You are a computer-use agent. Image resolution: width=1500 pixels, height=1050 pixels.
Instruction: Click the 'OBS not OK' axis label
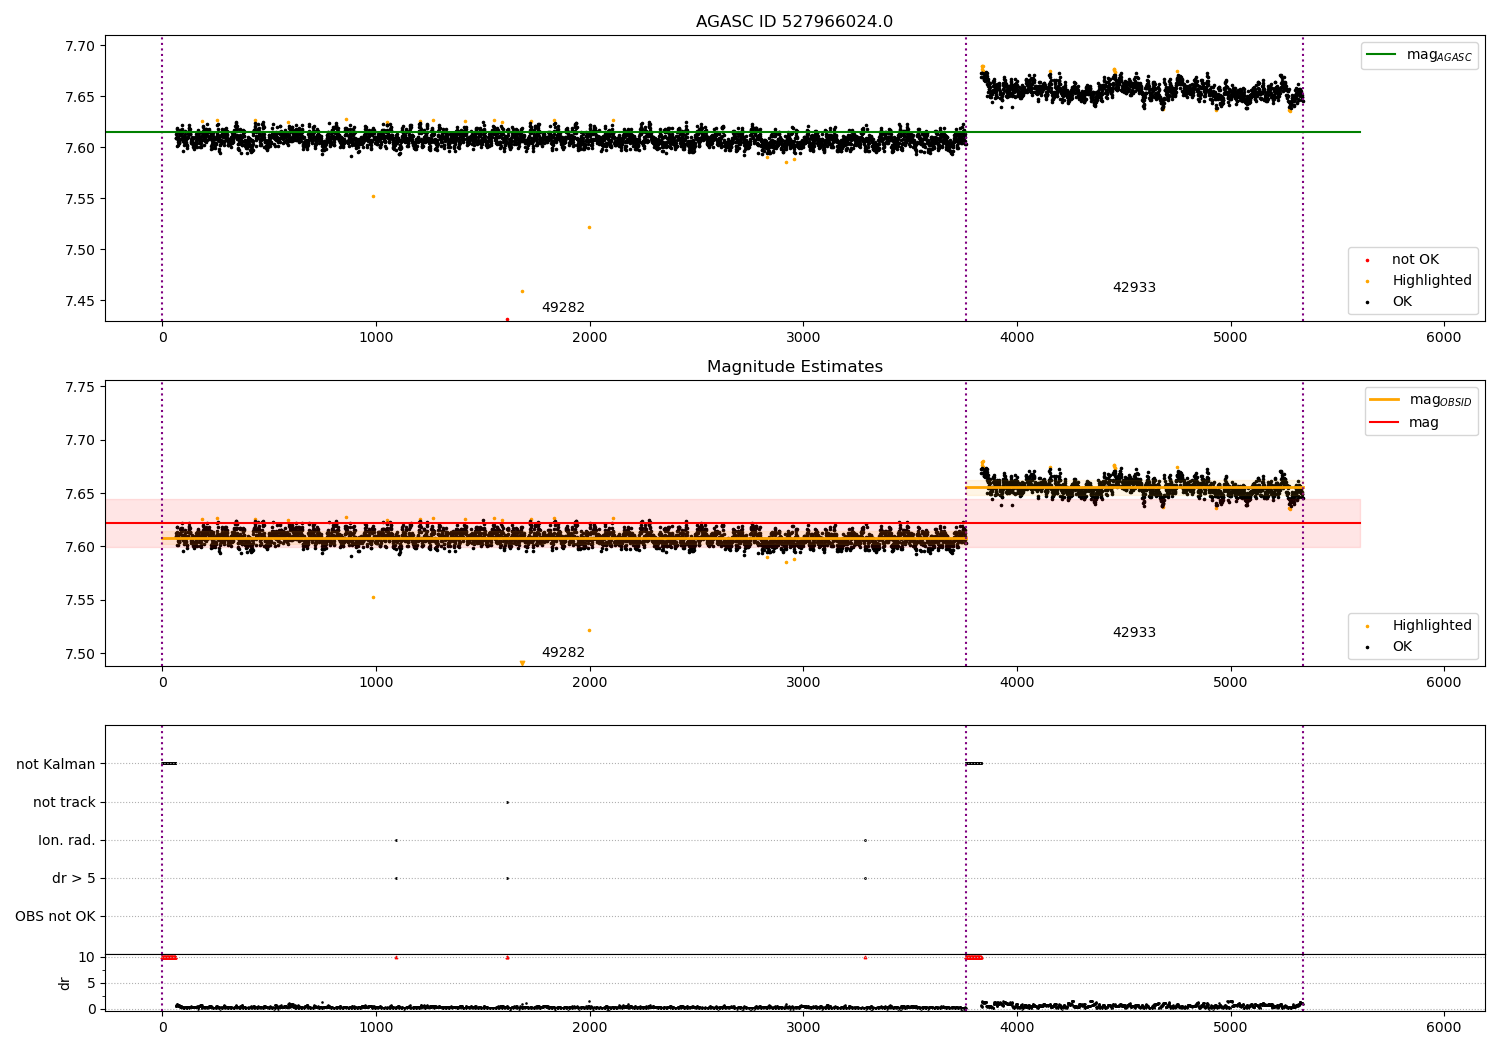[55, 916]
